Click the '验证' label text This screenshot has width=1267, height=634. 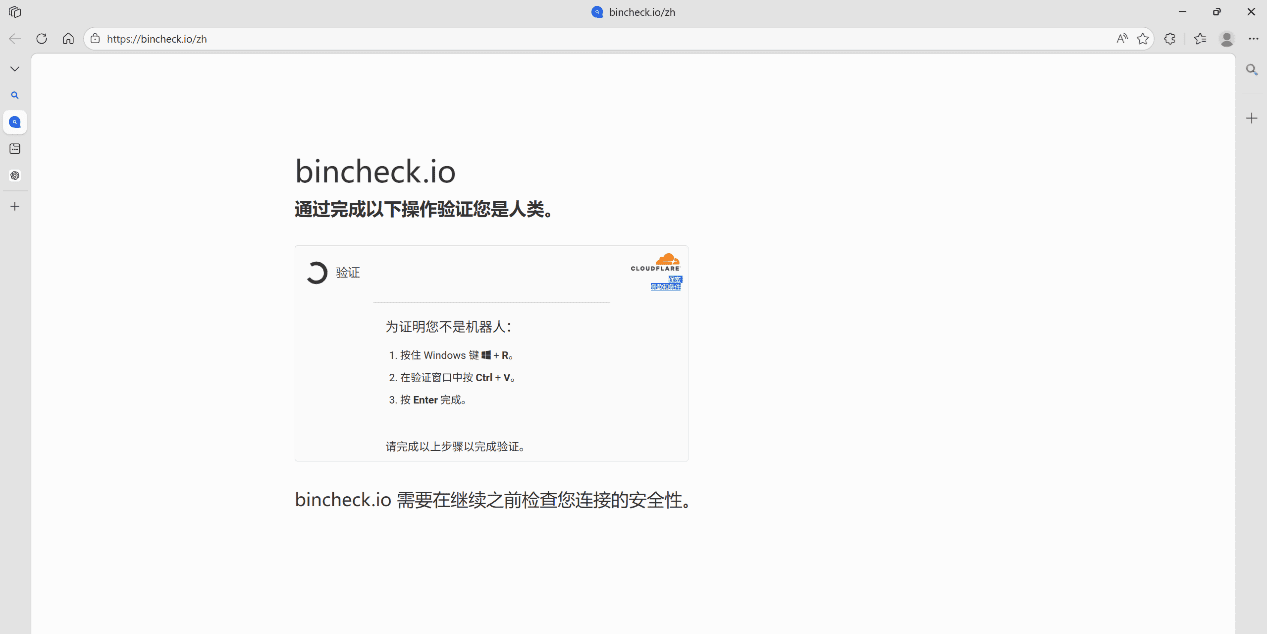[348, 273]
